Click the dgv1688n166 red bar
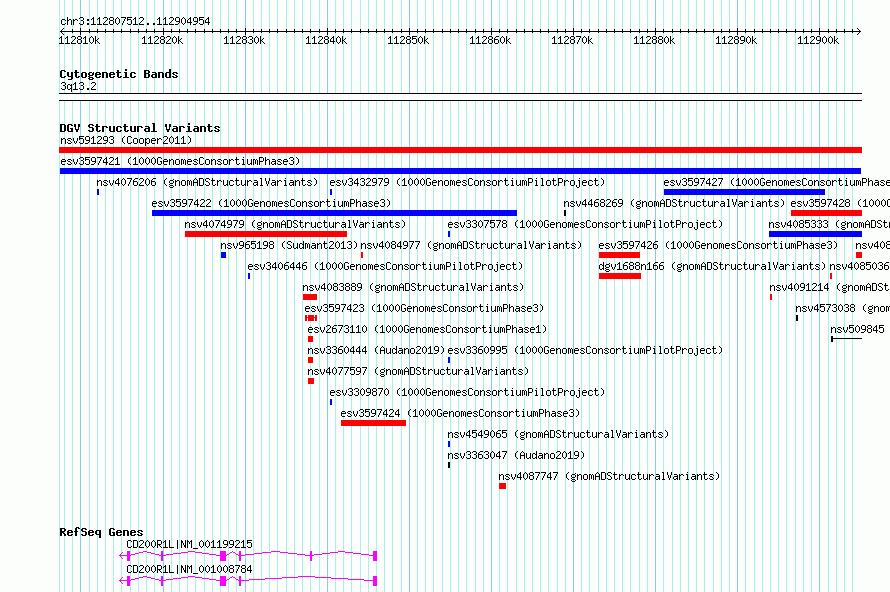Viewport: 890px width, 592px height. coord(620,276)
